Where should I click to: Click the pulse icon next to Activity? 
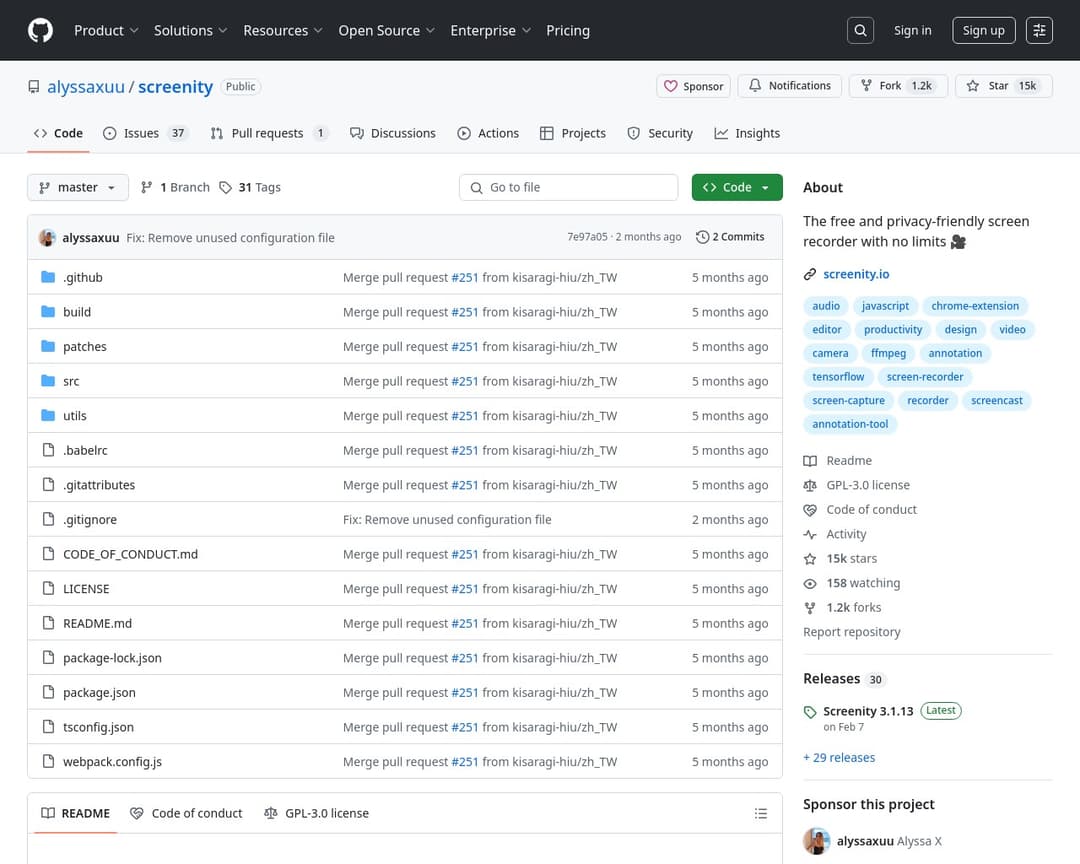(810, 535)
